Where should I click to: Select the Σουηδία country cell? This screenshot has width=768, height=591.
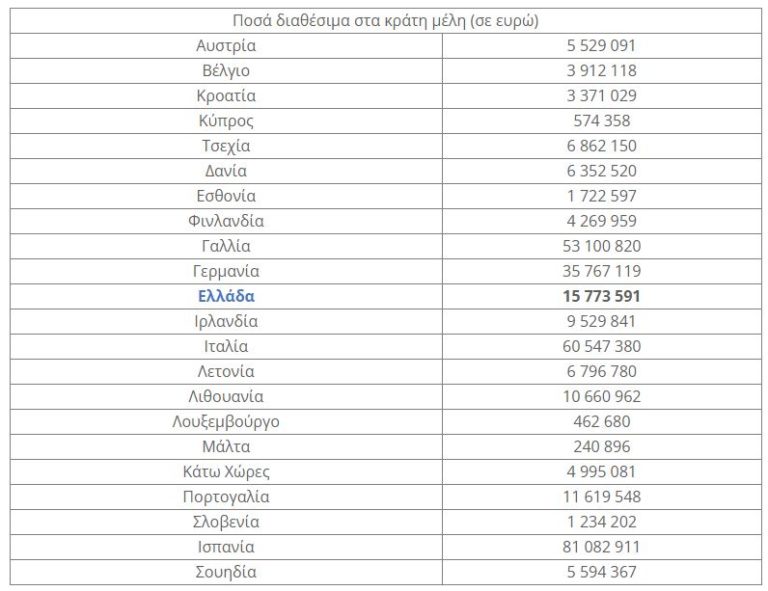click(x=226, y=572)
